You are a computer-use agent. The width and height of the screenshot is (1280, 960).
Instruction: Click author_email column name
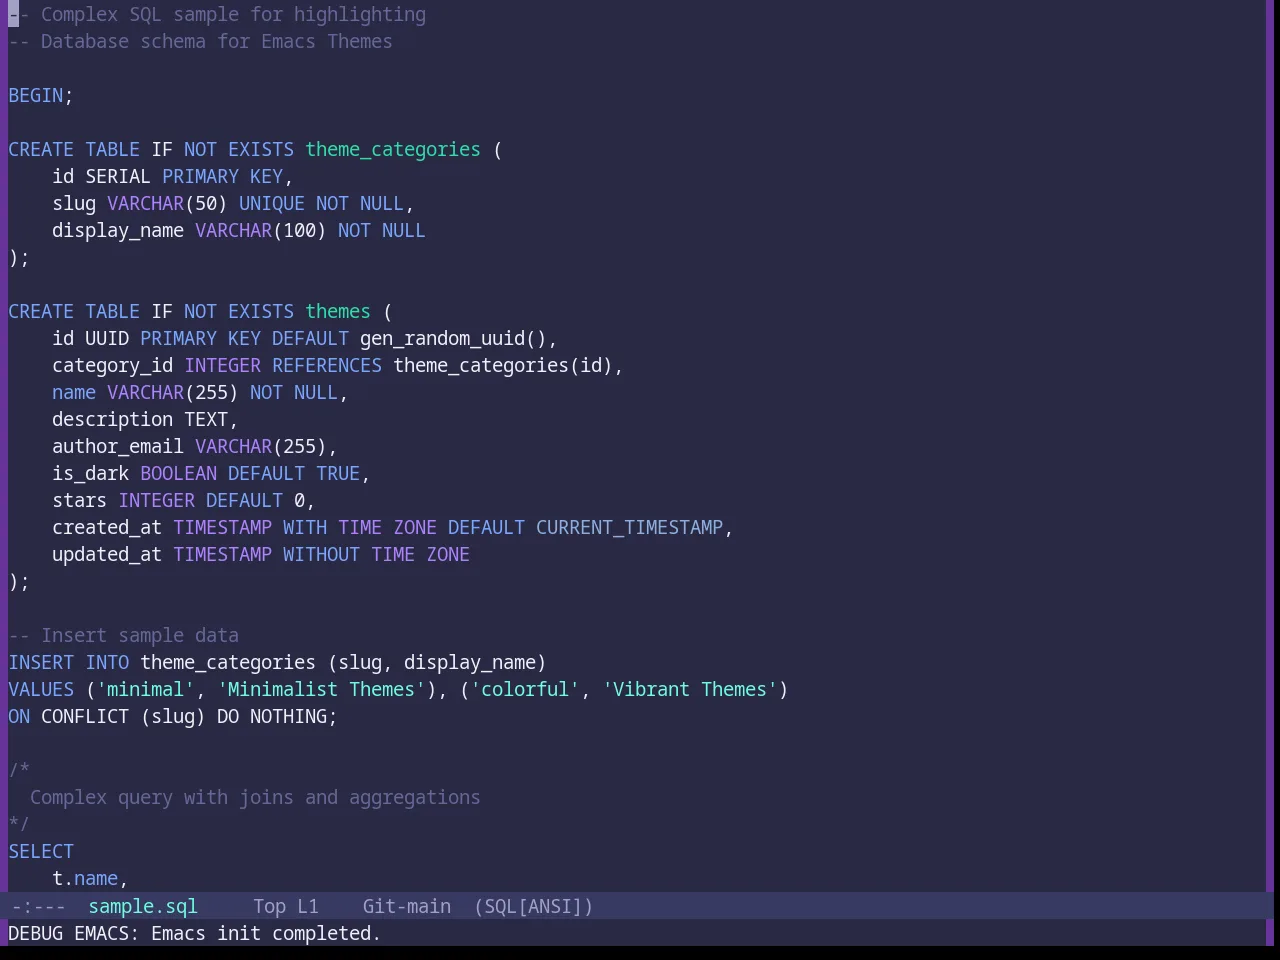118,446
